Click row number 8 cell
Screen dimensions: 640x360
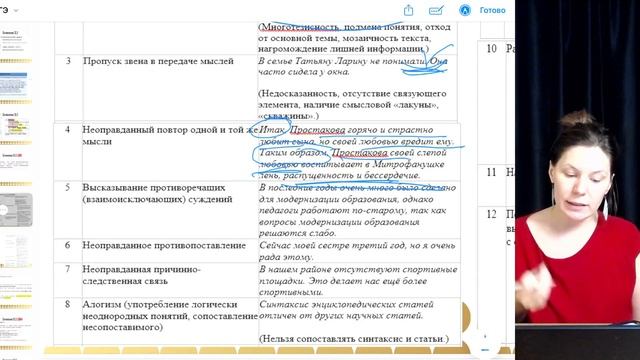(67, 304)
